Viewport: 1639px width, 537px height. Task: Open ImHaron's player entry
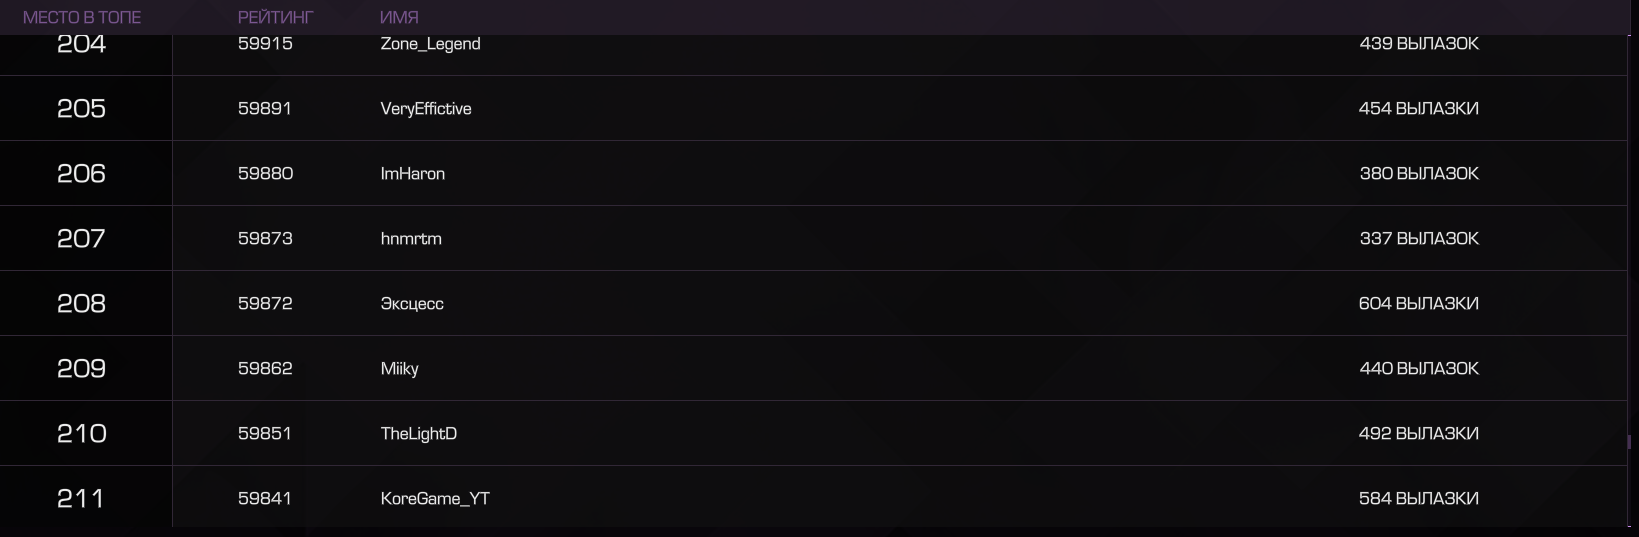pos(413,174)
